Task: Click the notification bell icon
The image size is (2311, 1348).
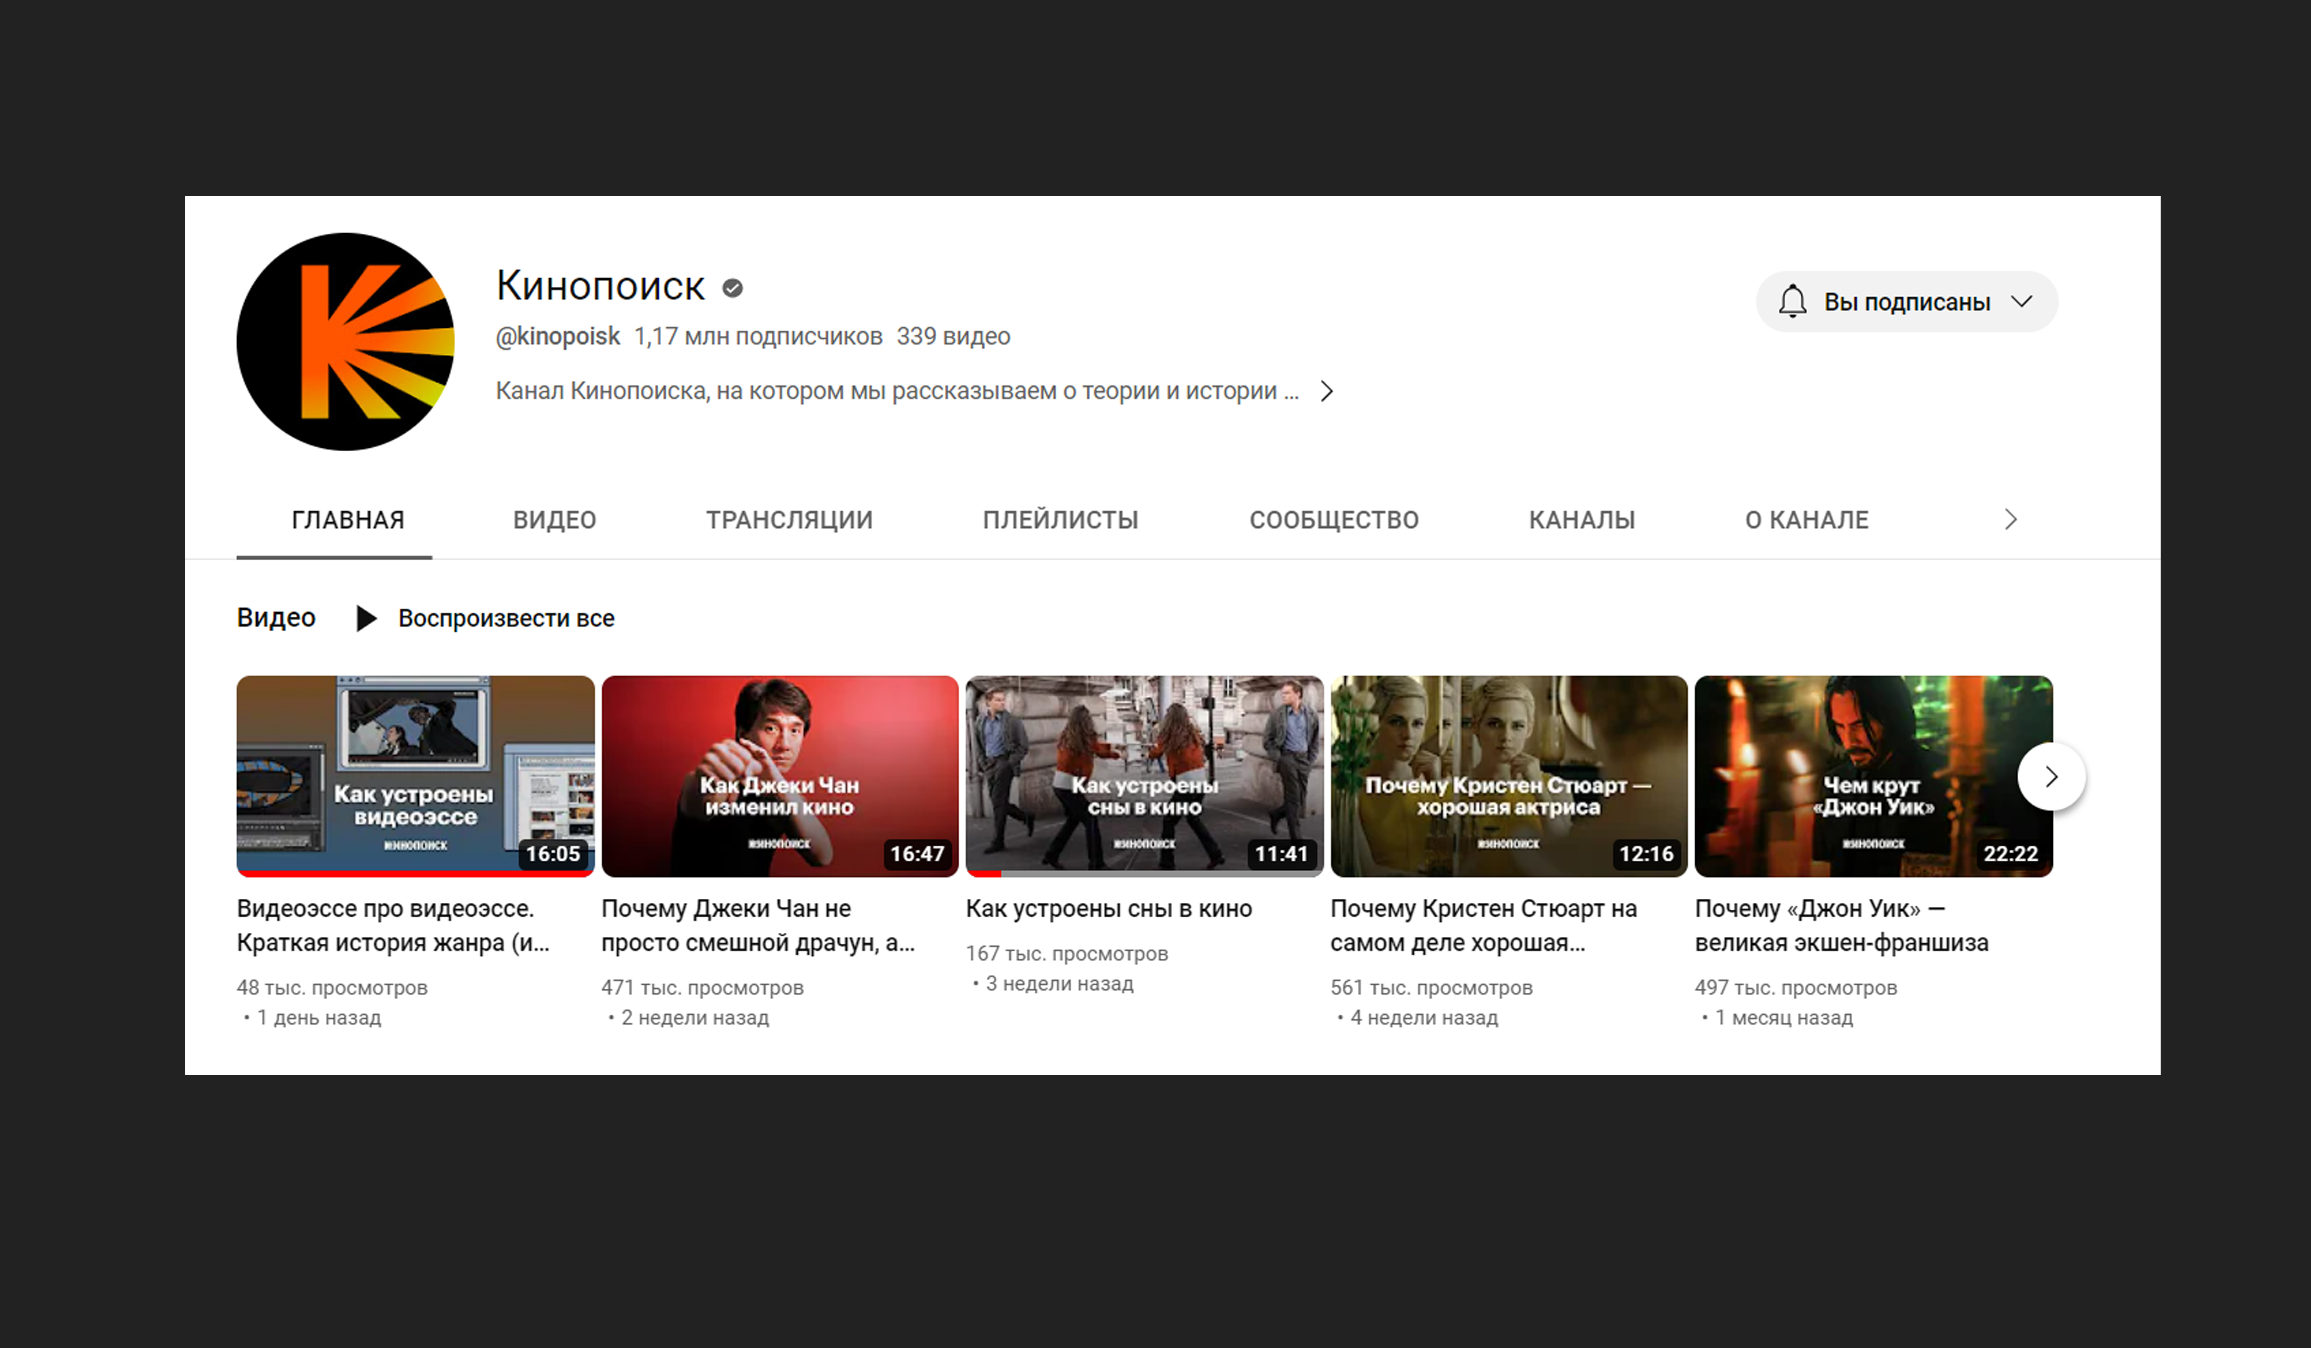Action: (1792, 301)
